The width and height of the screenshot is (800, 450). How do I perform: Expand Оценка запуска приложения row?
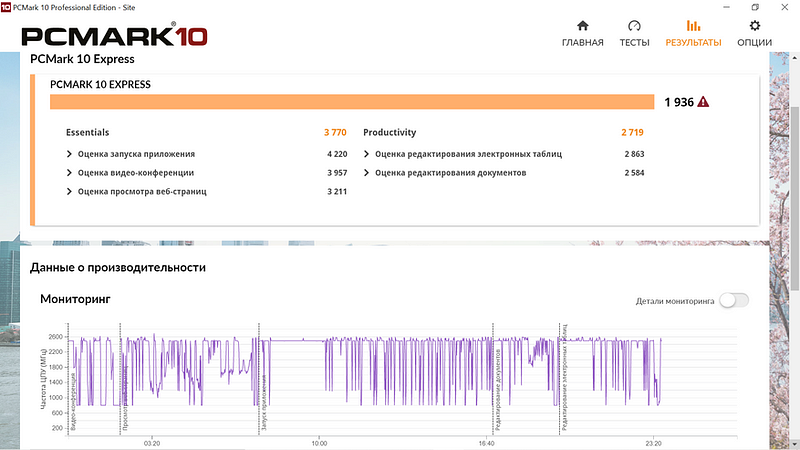point(69,154)
